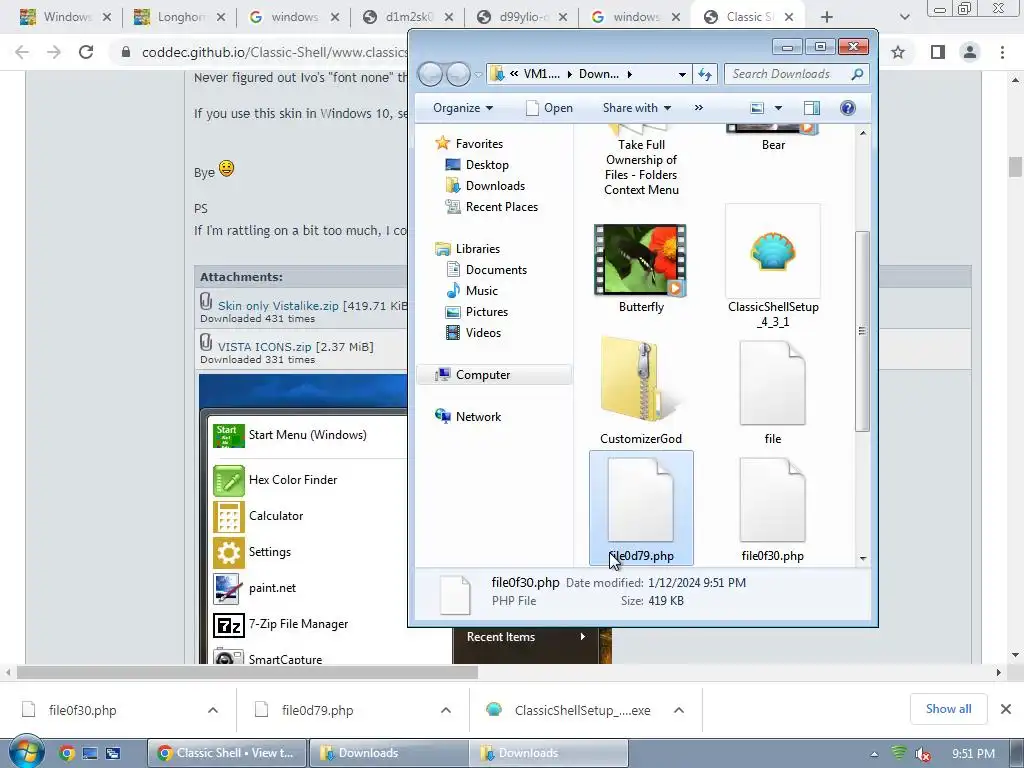
Task: Open the views dropdown arrow
Action: pyautogui.click(x=778, y=108)
